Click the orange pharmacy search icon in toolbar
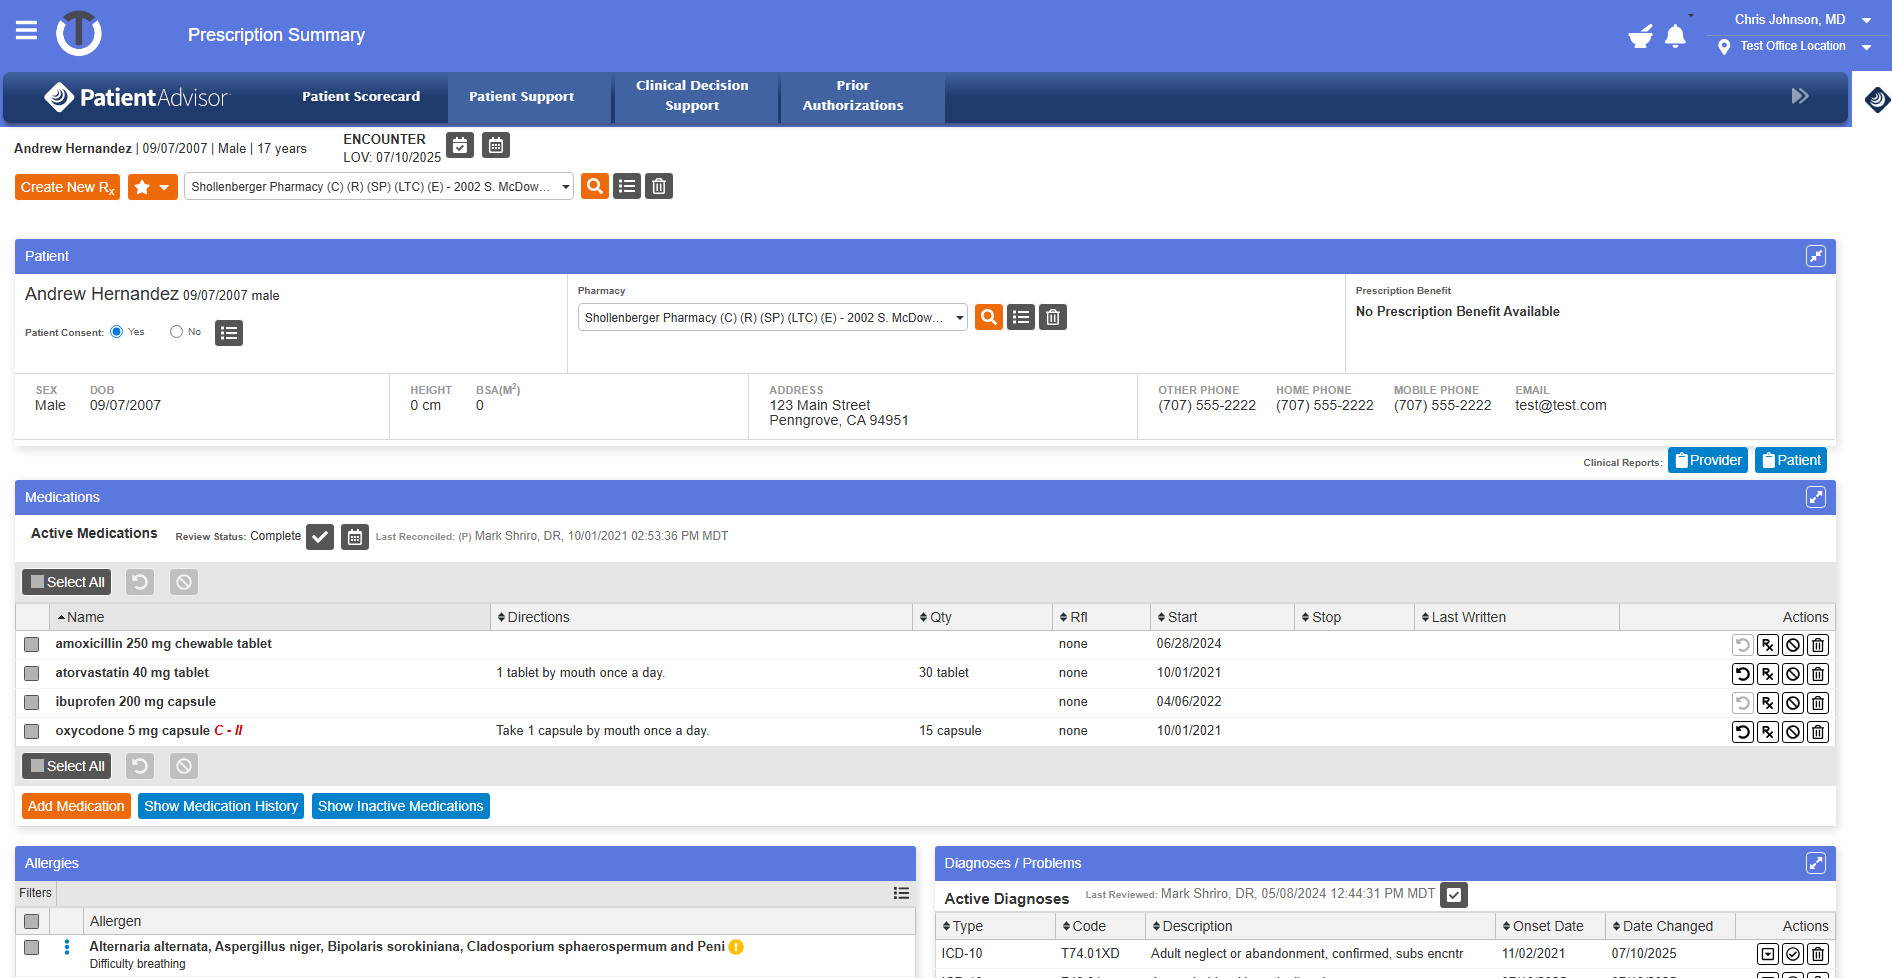 [595, 186]
